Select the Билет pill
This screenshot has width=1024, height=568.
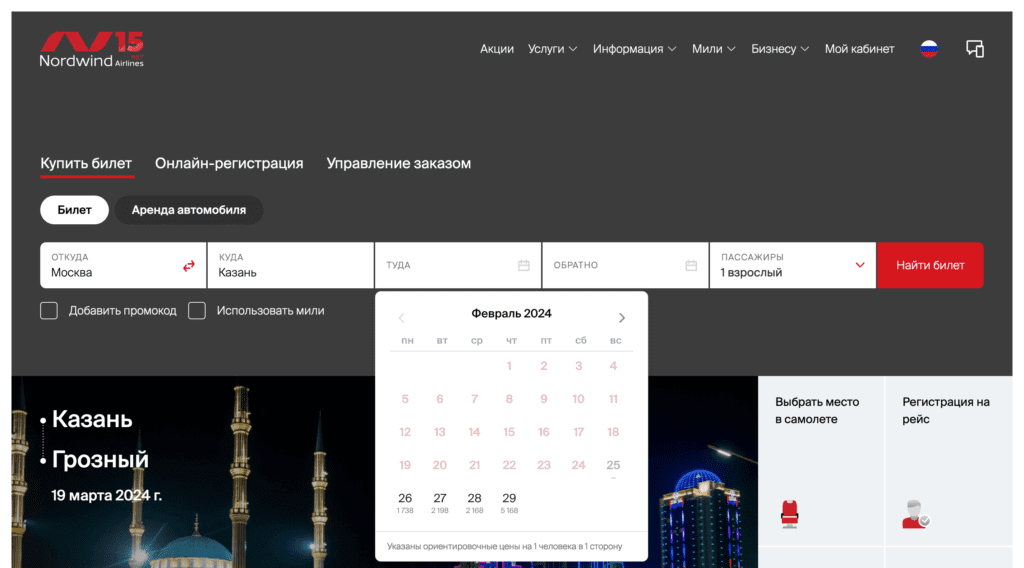pos(74,210)
